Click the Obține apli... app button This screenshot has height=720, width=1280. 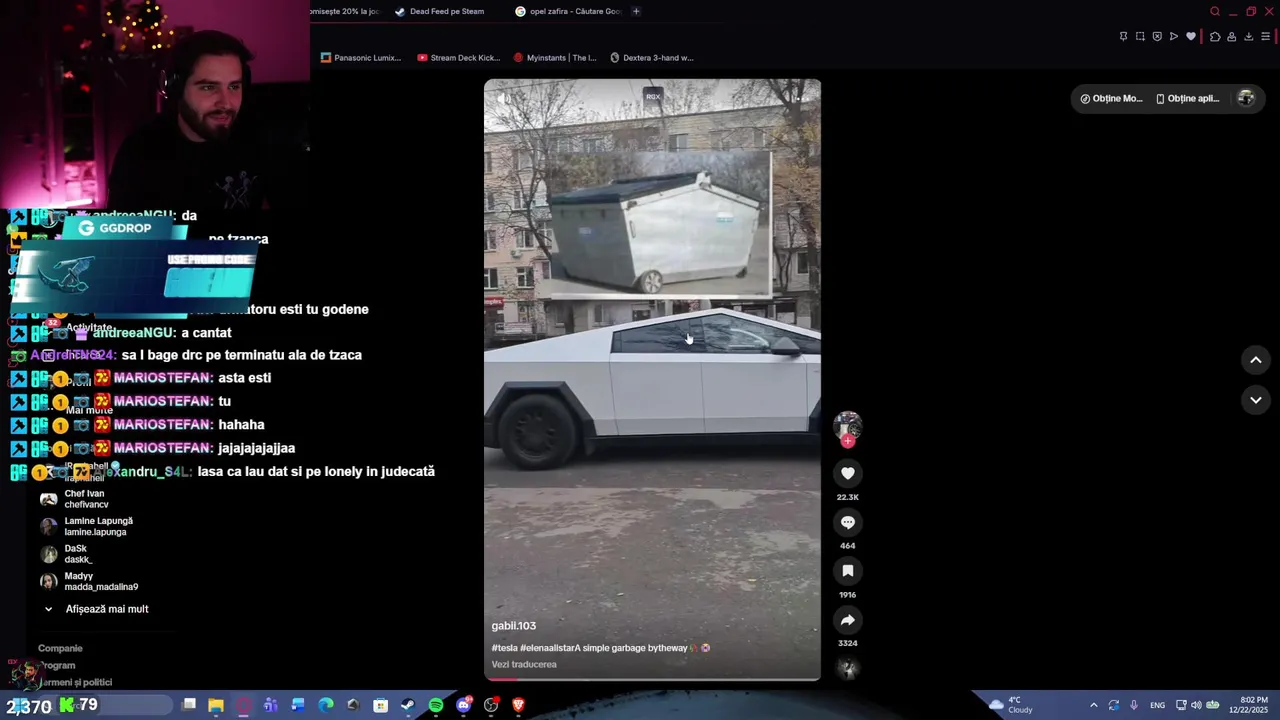(1187, 98)
